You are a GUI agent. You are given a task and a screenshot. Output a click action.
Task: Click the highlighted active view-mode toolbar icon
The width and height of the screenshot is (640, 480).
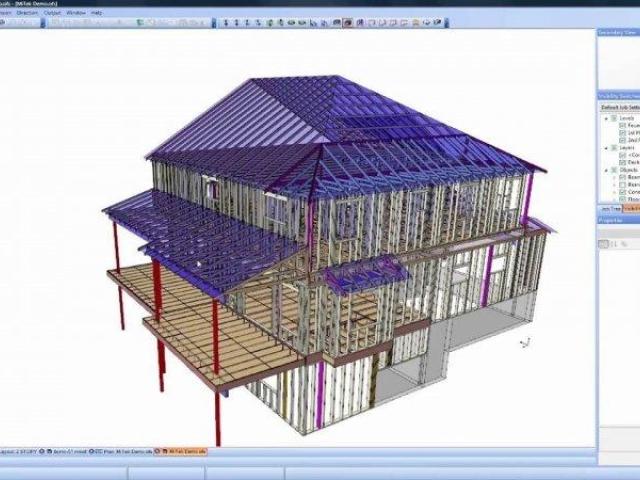tap(348, 22)
